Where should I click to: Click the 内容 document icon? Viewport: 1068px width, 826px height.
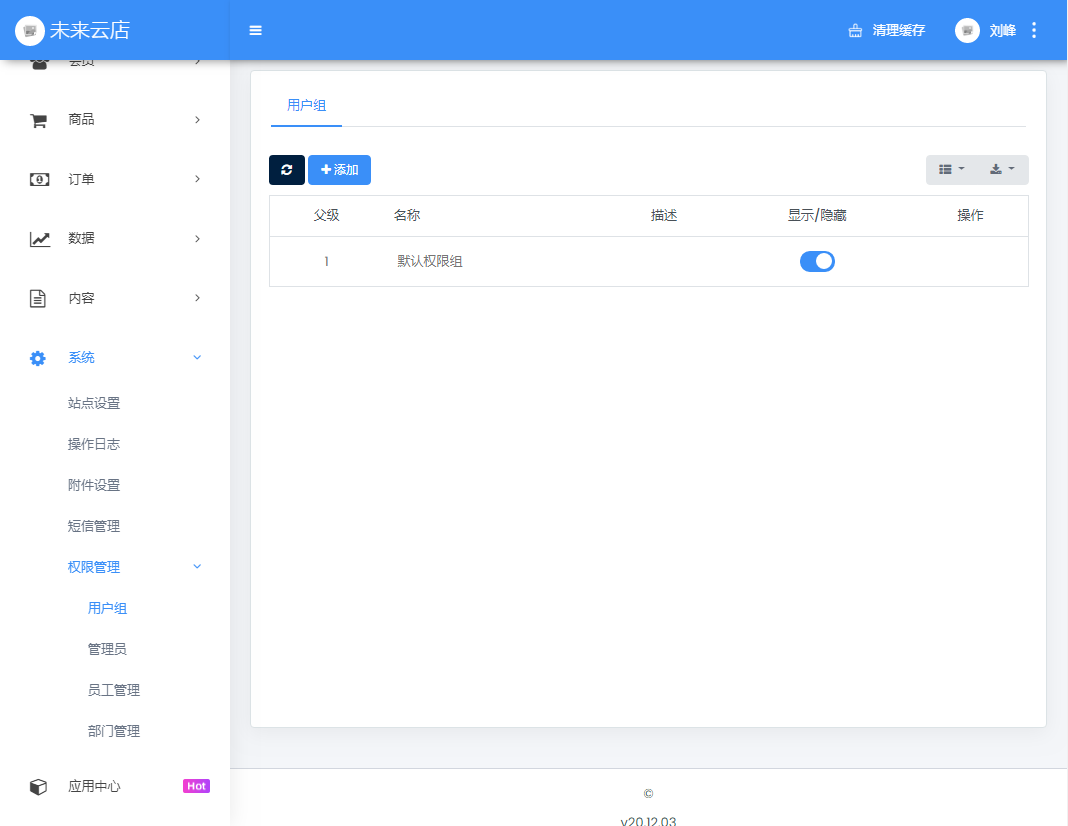coord(38,298)
